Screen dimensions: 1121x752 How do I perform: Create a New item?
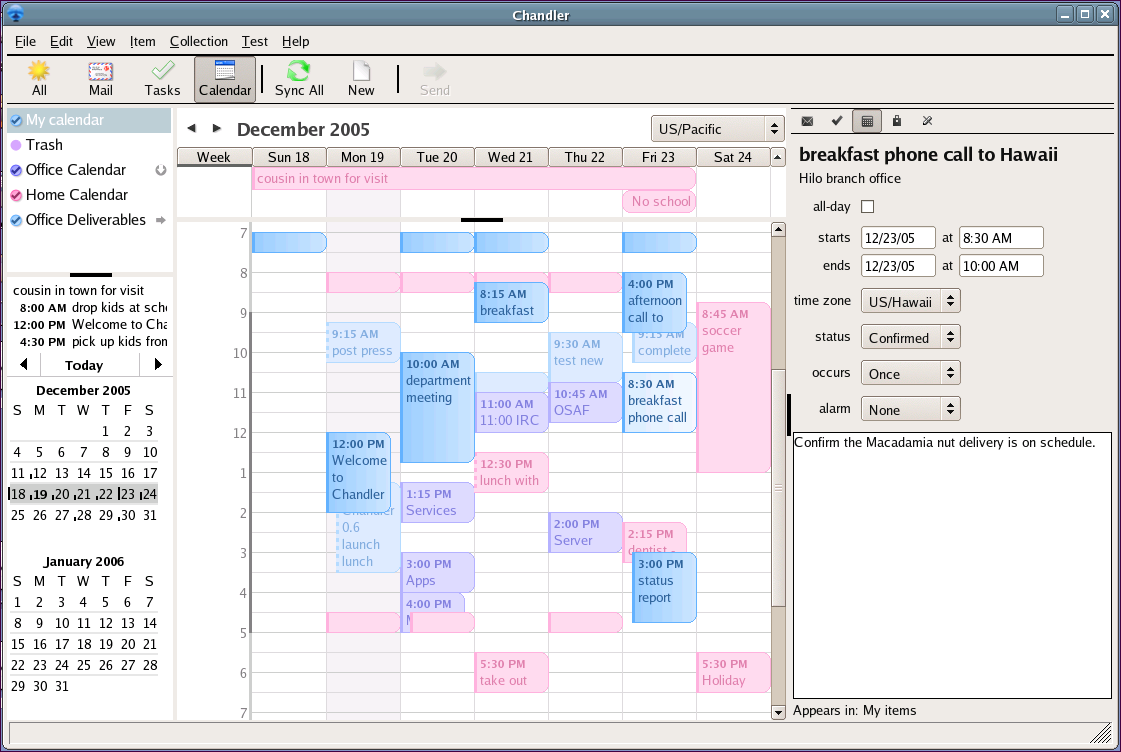(361, 79)
